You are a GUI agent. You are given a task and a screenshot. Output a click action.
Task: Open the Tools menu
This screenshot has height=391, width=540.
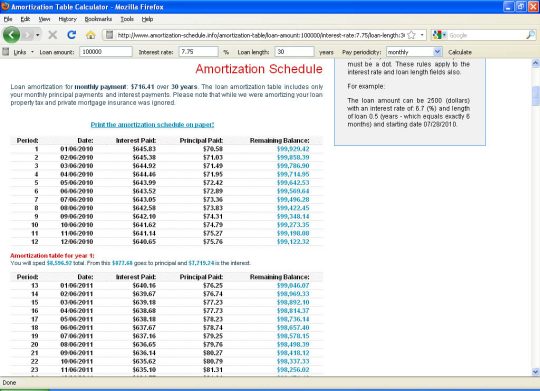127,19
